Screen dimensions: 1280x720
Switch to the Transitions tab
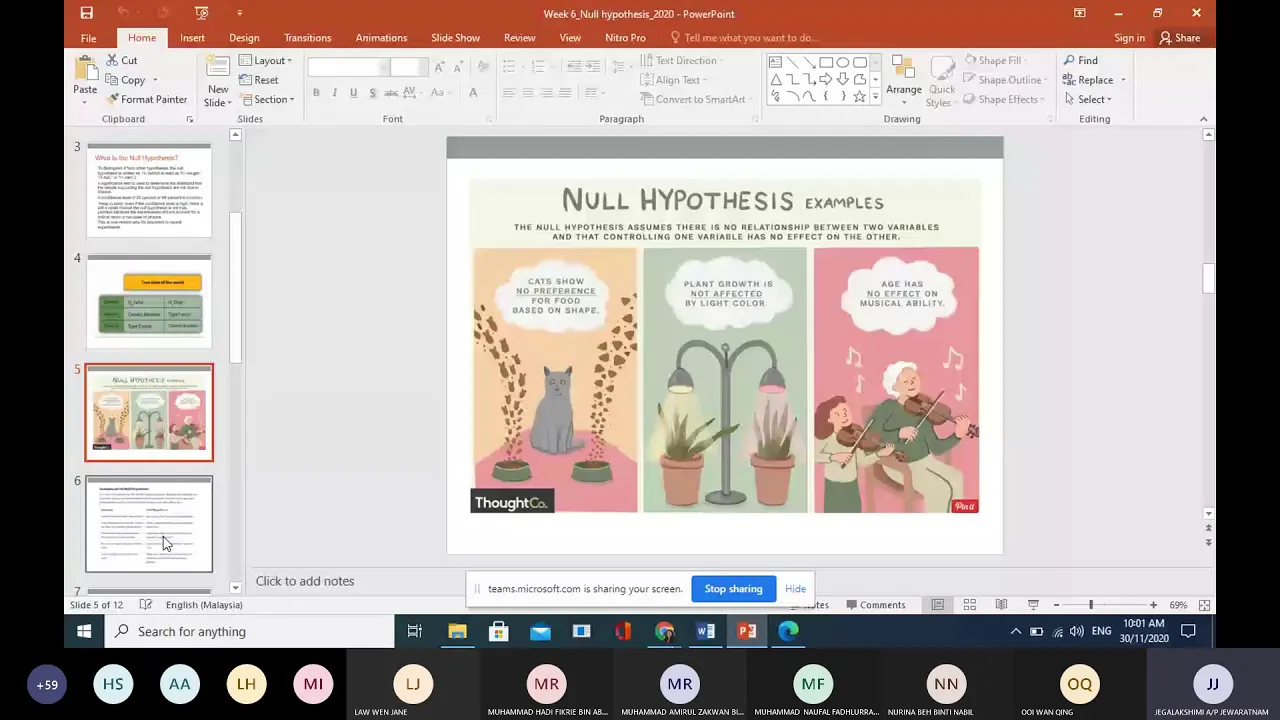307,38
